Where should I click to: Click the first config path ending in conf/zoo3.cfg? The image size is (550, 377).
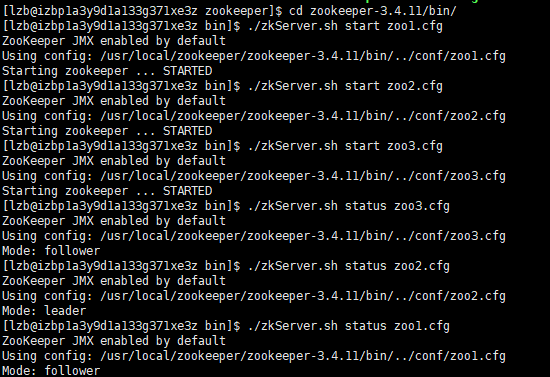303,176
